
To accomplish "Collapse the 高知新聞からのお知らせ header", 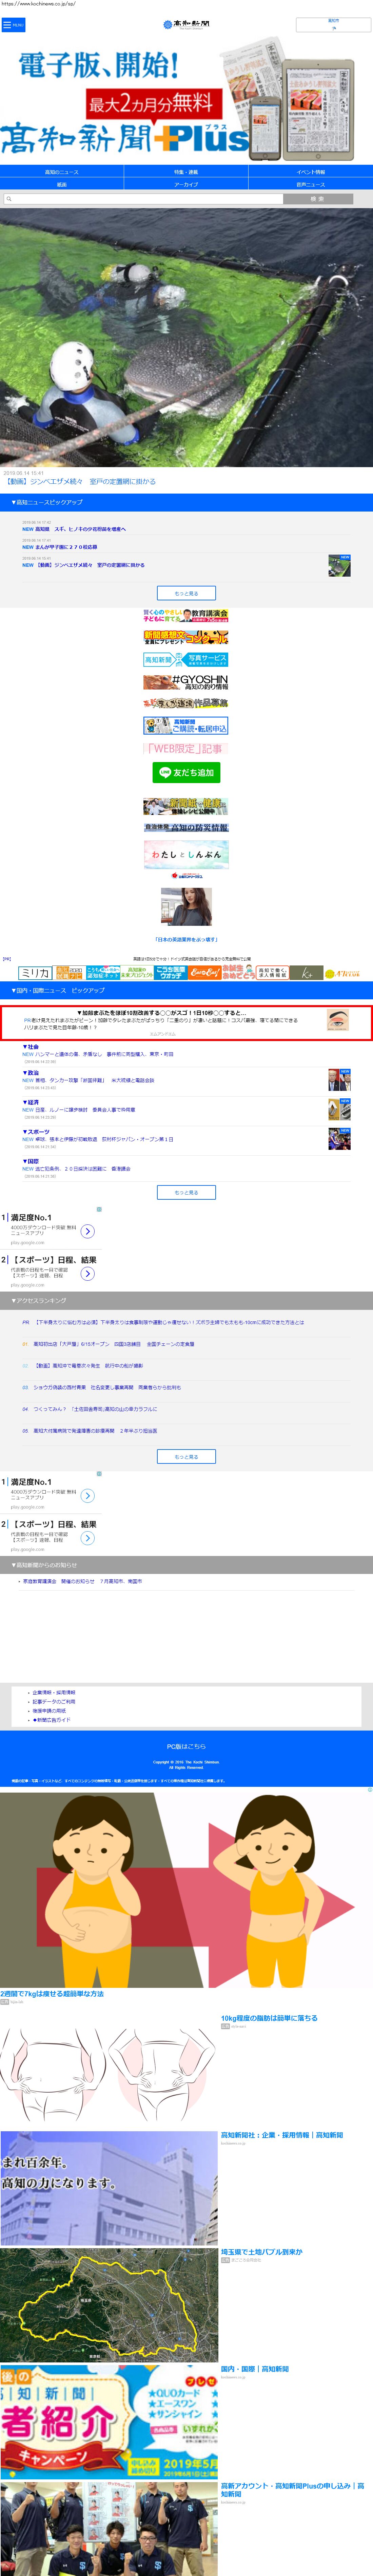I will pos(186,1565).
